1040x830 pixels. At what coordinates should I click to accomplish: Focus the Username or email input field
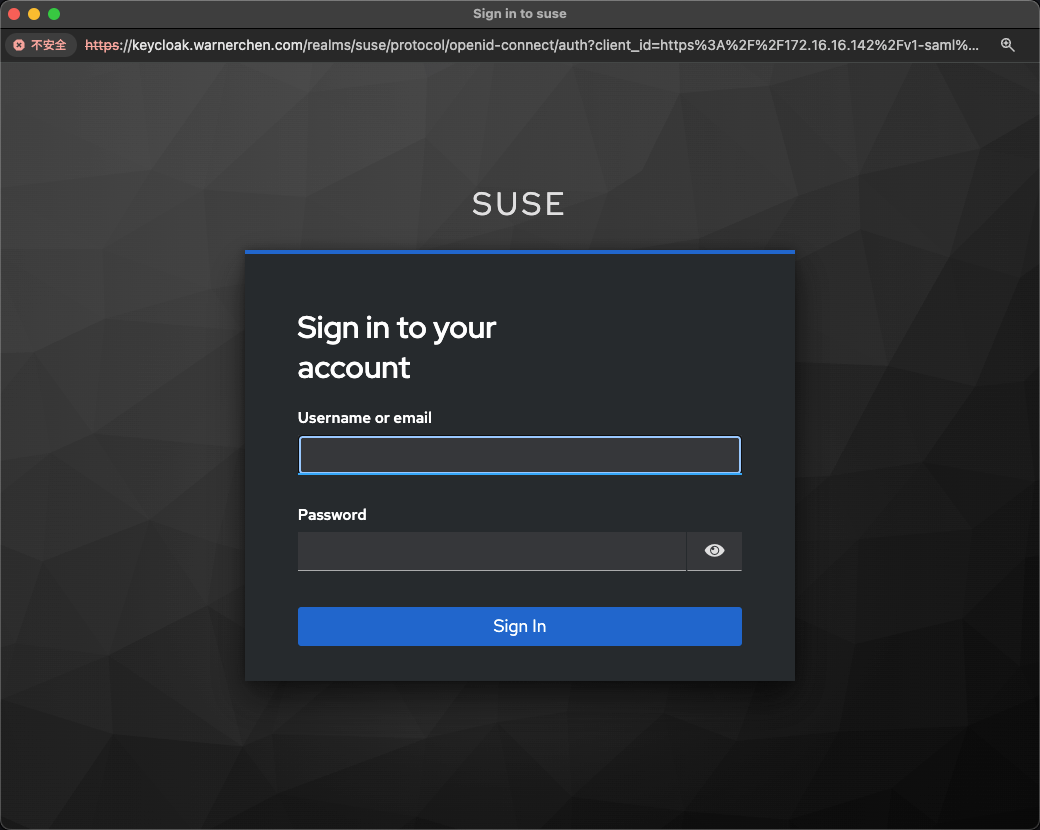[x=519, y=455]
